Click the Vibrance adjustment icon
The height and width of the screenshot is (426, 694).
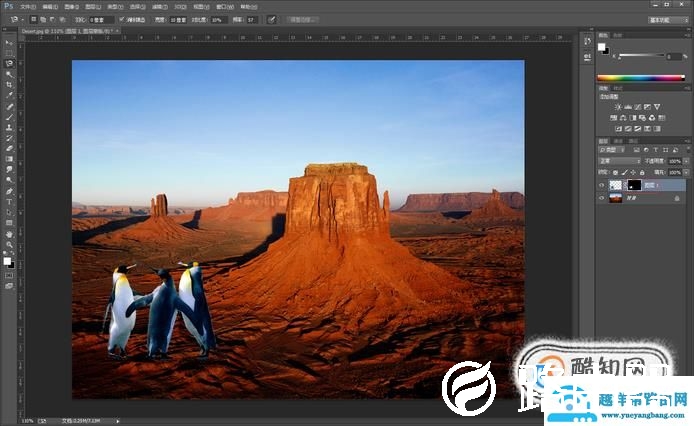(657, 107)
